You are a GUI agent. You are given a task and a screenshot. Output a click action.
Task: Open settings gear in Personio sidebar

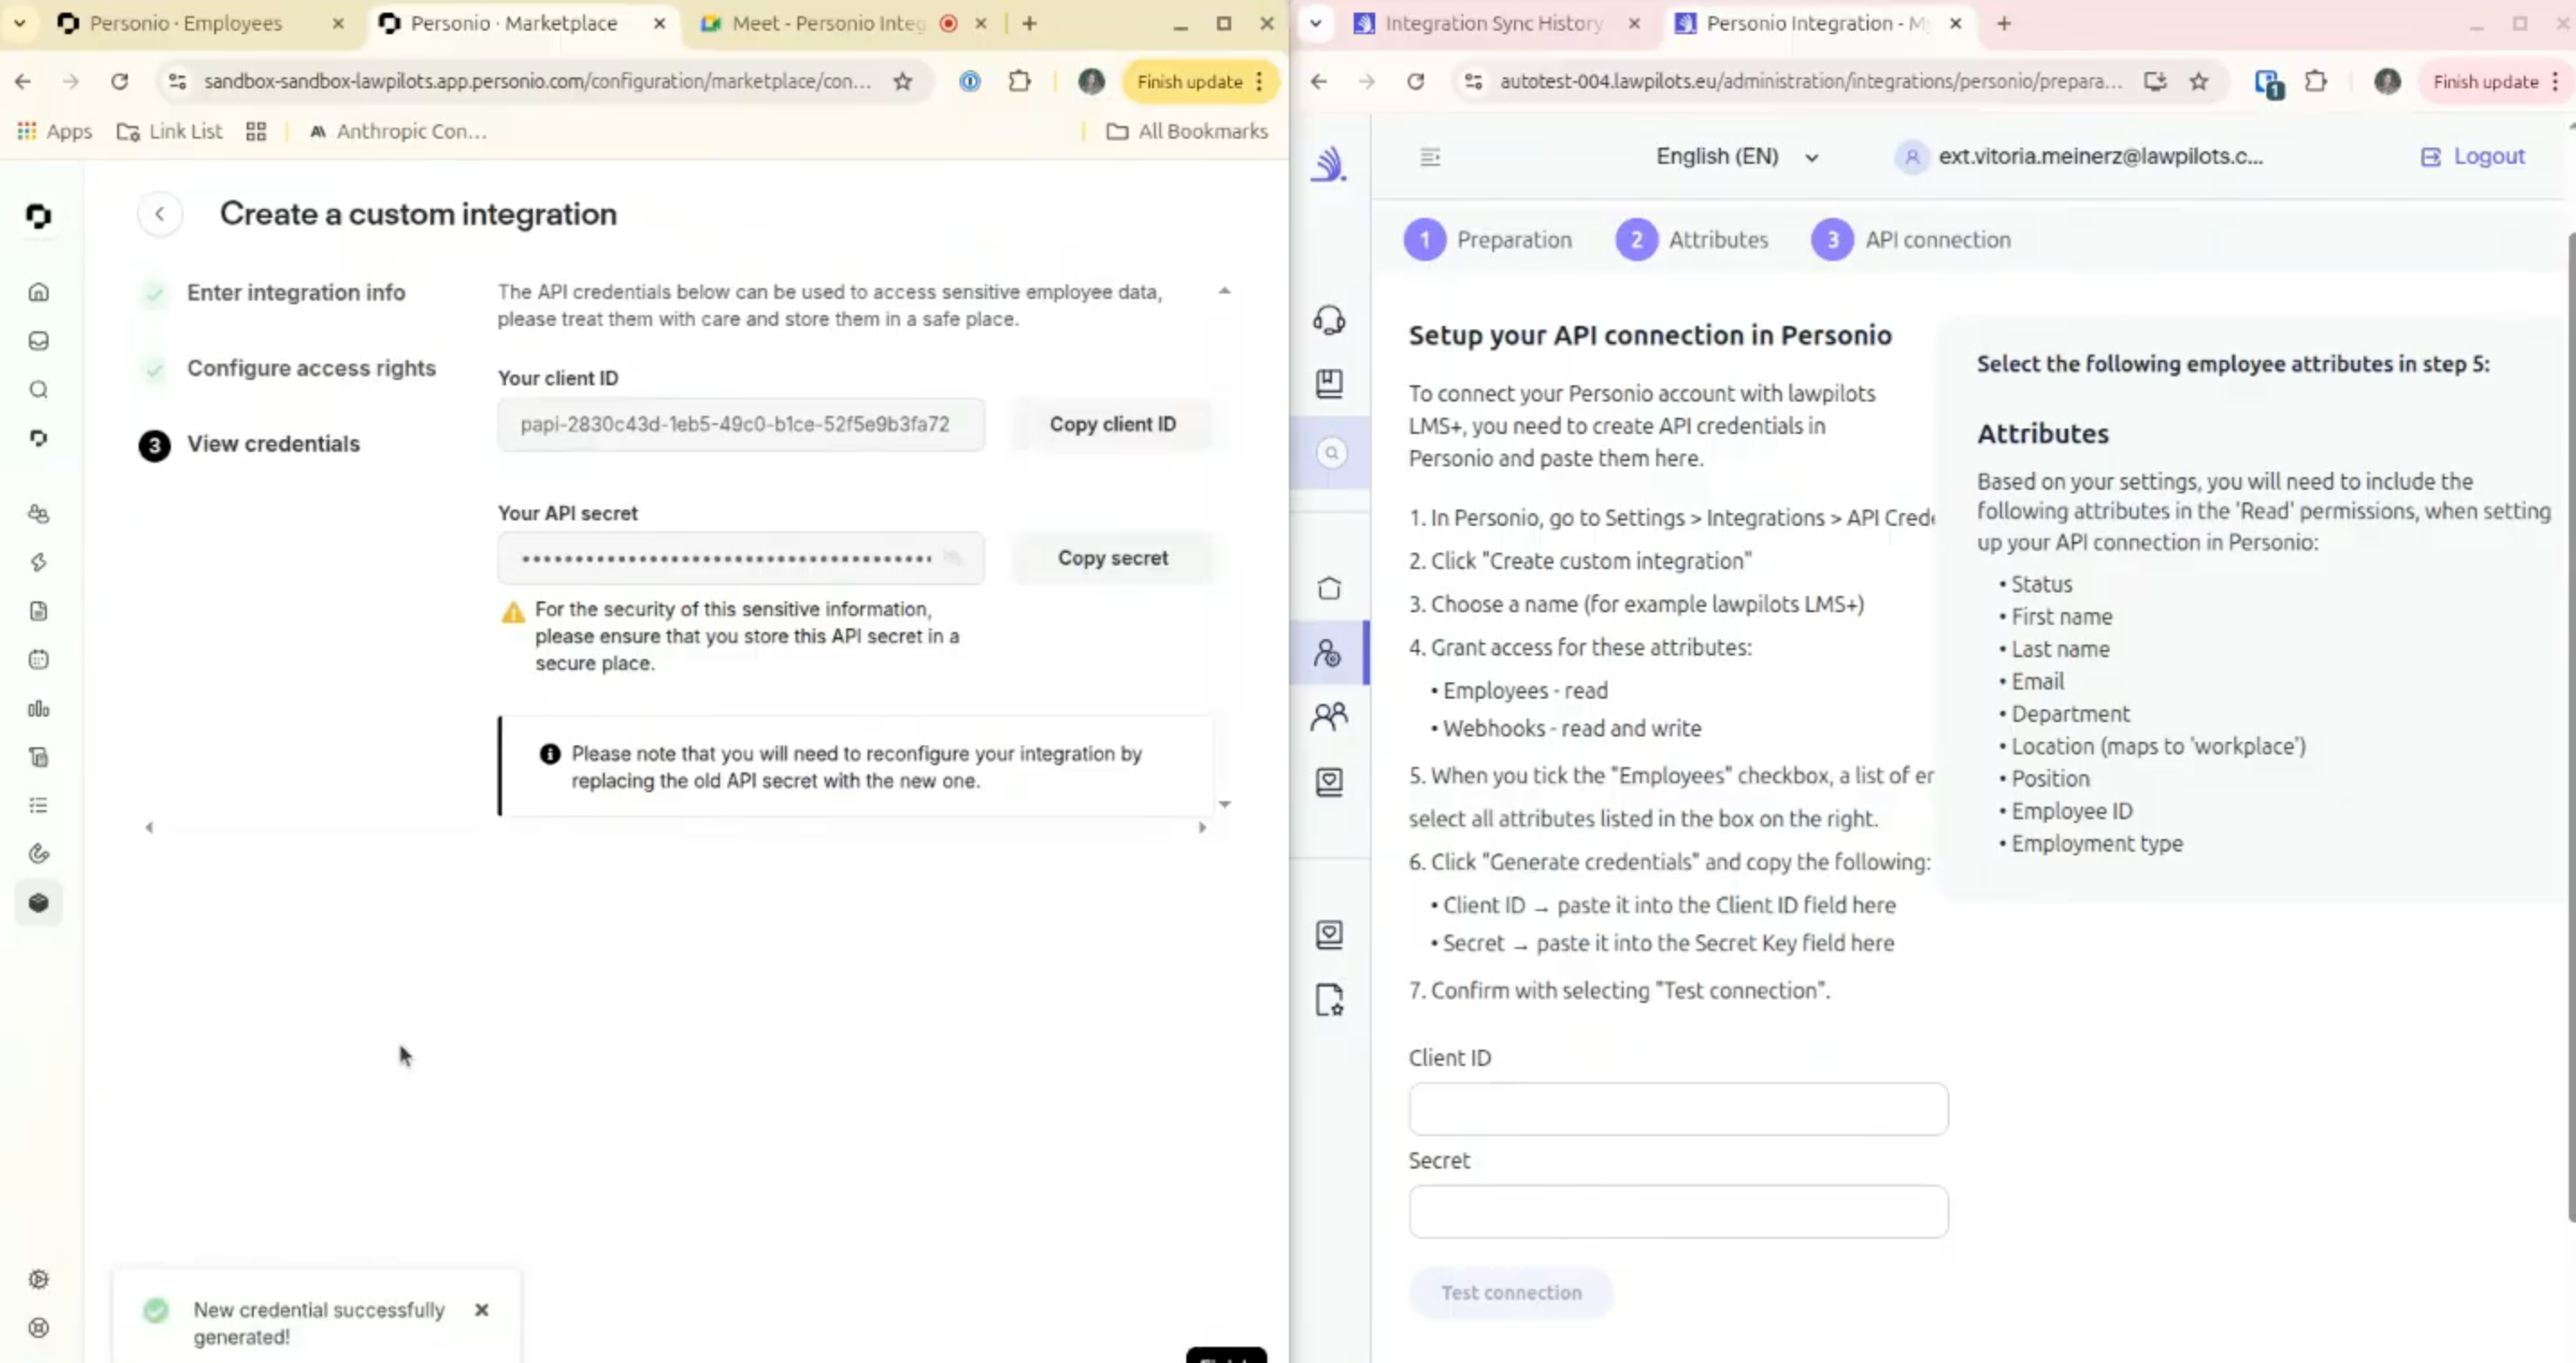pyautogui.click(x=38, y=1279)
